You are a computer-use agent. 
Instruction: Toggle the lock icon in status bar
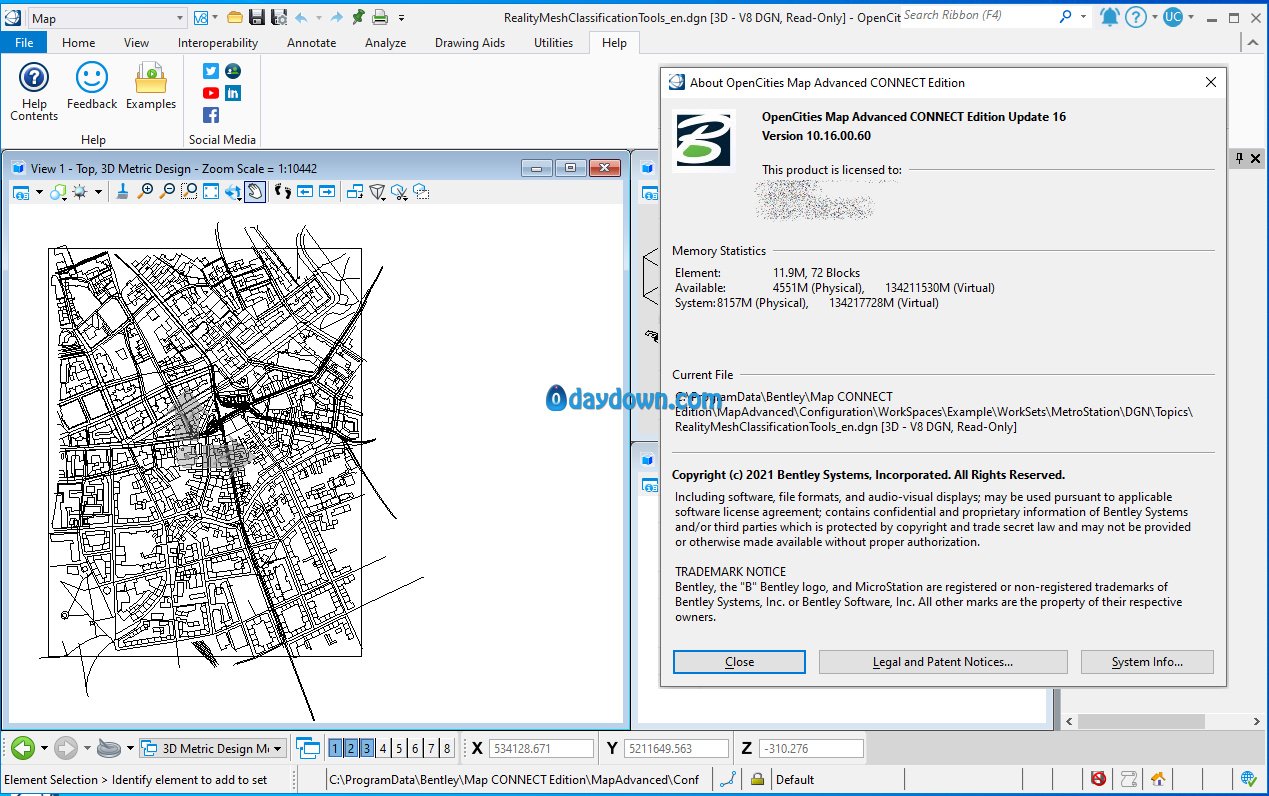[x=757, y=779]
